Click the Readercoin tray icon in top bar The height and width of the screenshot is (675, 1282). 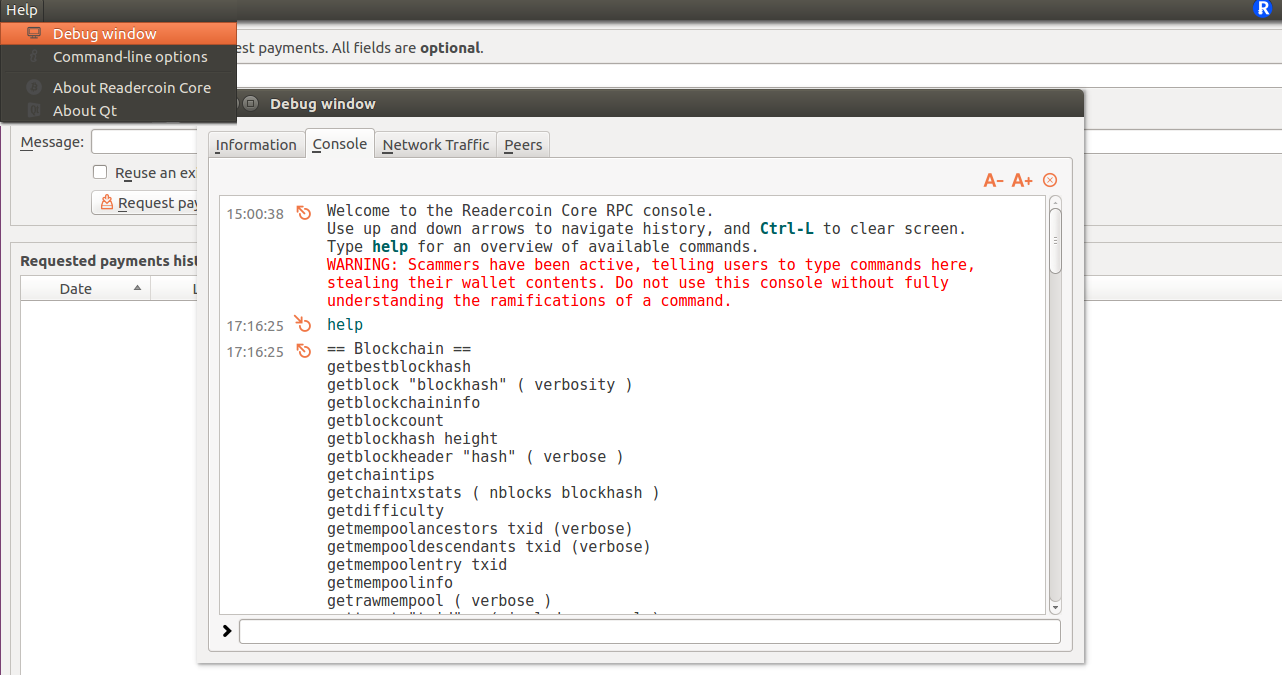pyautogui.click(x=1262, y=9)
